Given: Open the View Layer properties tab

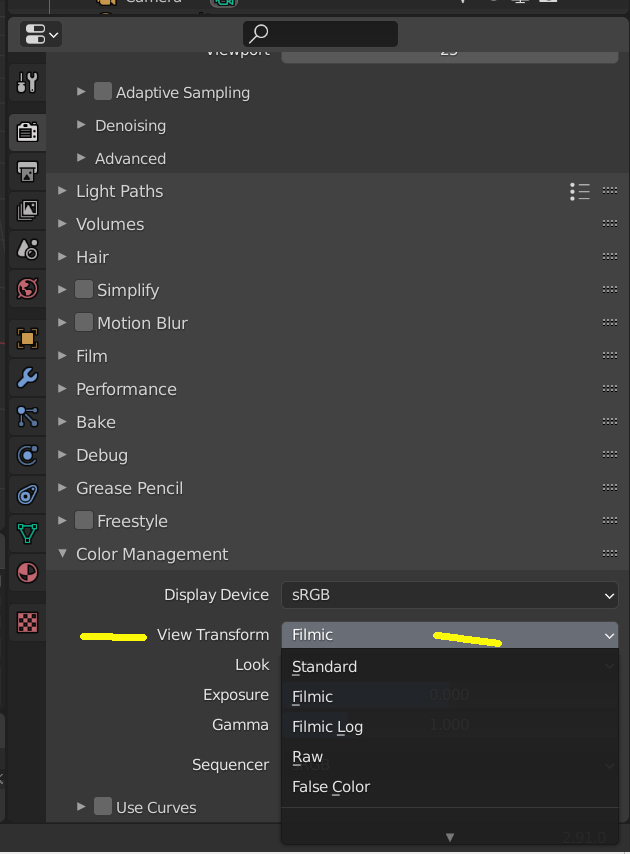Looking at the screenshot, I should 27,210.
